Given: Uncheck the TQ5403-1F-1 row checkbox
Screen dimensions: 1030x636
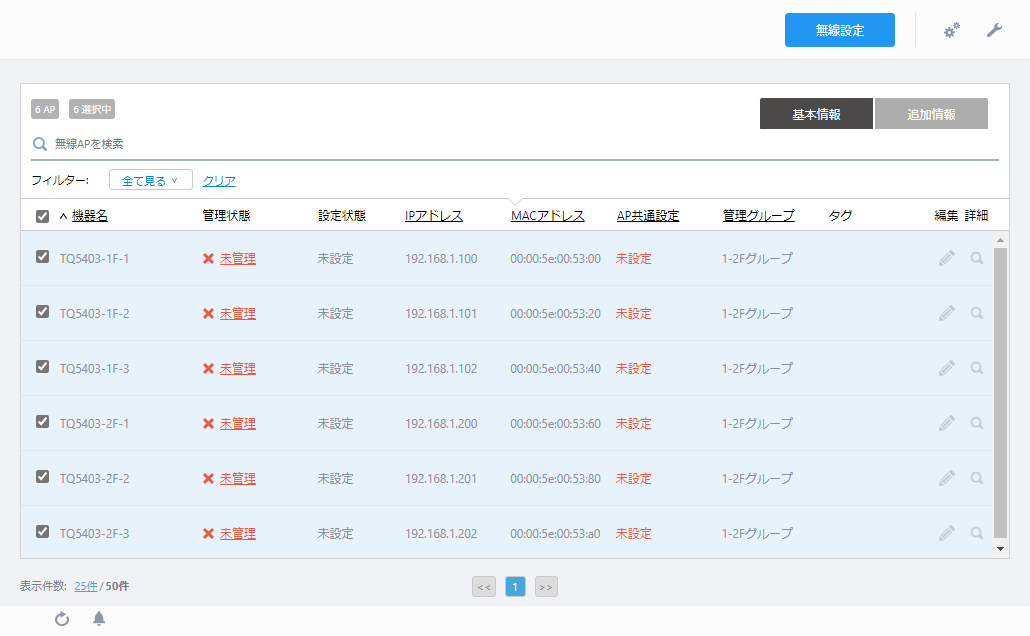Looking at the screenshot, I should (42, 257).
